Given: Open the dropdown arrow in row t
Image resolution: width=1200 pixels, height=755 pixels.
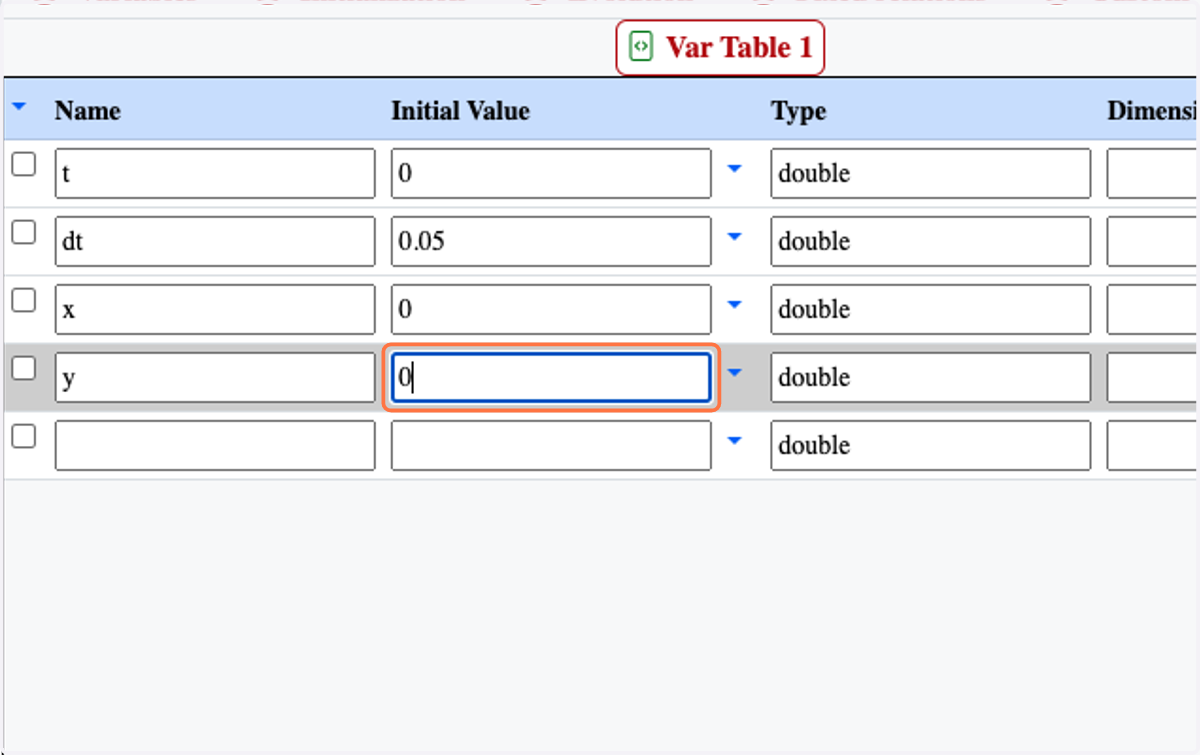Looking at the screenshot, I should tap(735, 169).
